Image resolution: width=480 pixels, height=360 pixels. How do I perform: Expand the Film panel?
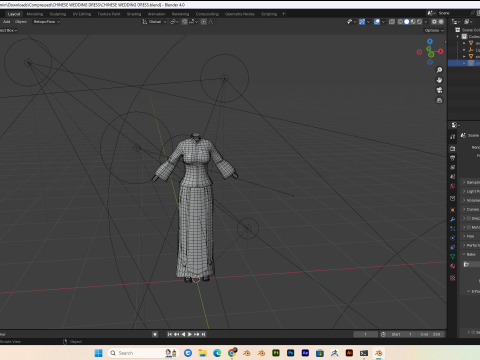(471, 236)
